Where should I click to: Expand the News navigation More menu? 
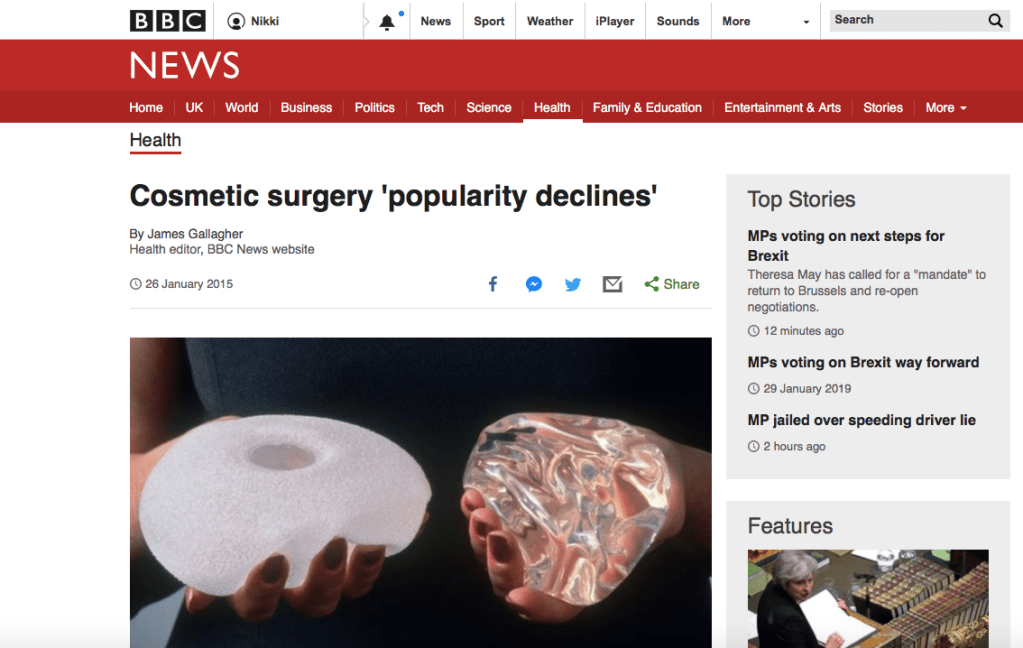(x=946, y=107)
